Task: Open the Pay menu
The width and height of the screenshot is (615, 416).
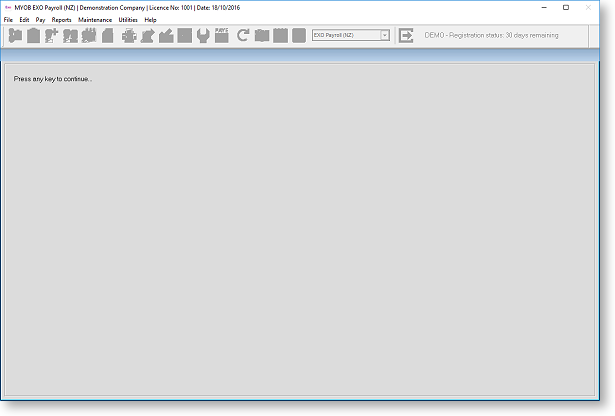Action: tap(40, 20)
